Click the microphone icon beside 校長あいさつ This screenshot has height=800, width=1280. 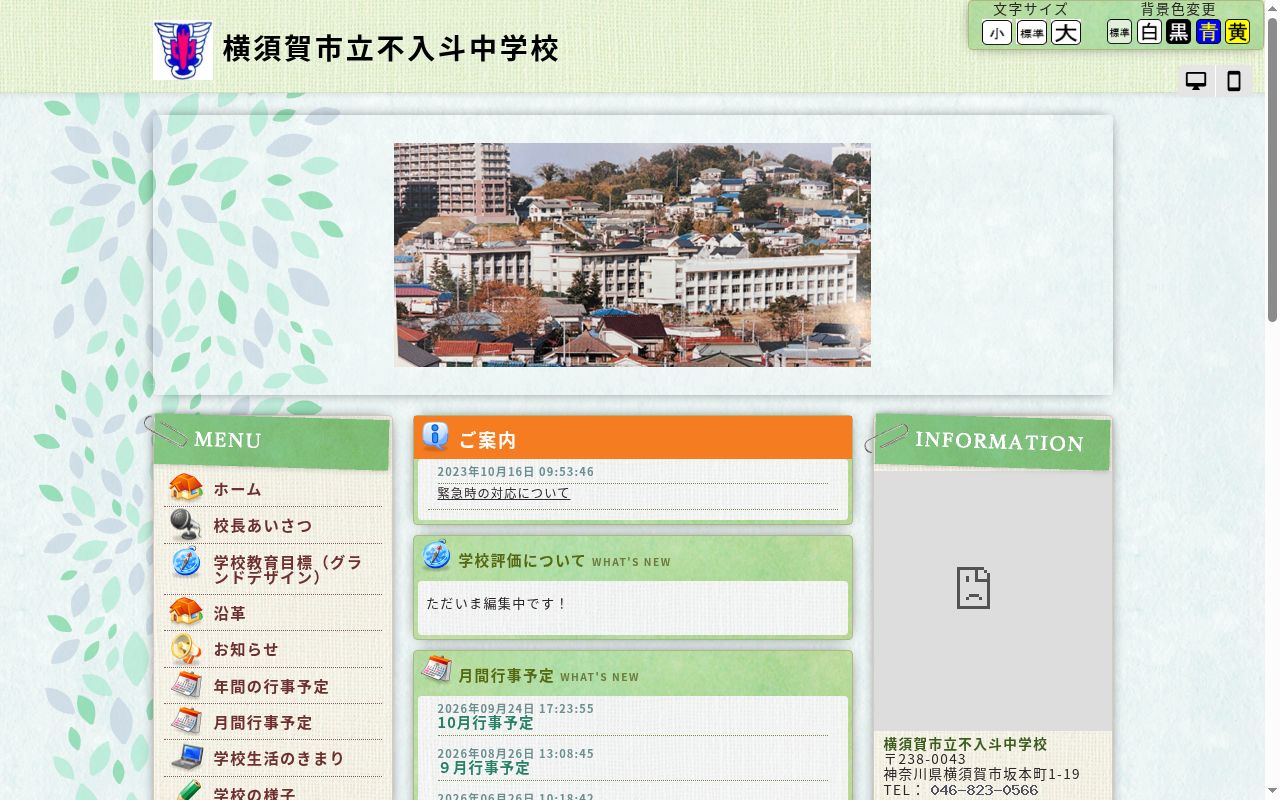pos(186,524)
